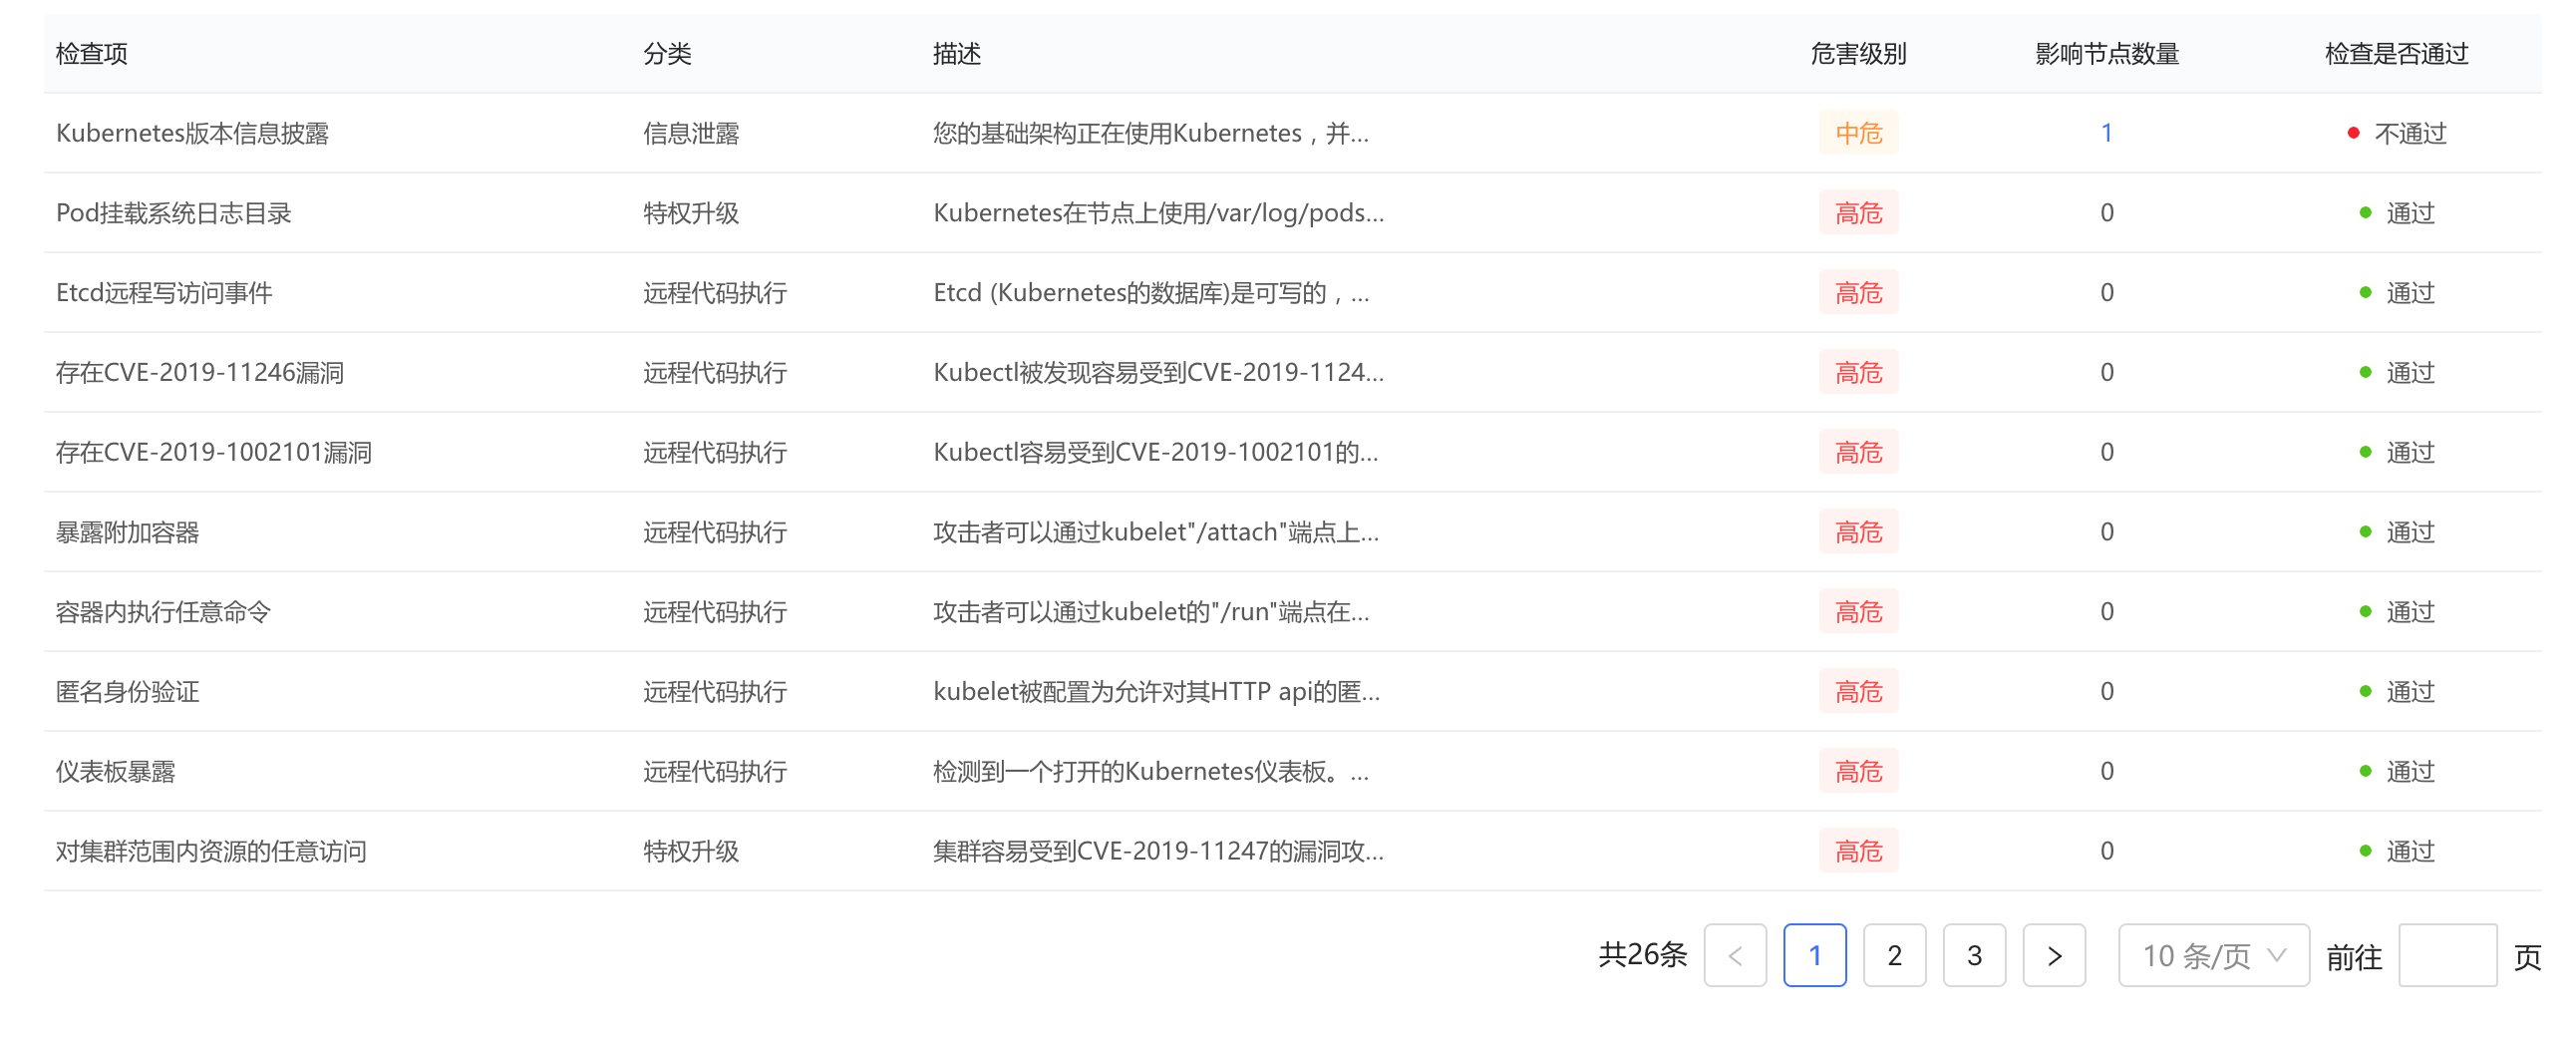Select 暴露附加容器 check item
This screenshot has width=2576, height=1041.
[x=127, y=532]
